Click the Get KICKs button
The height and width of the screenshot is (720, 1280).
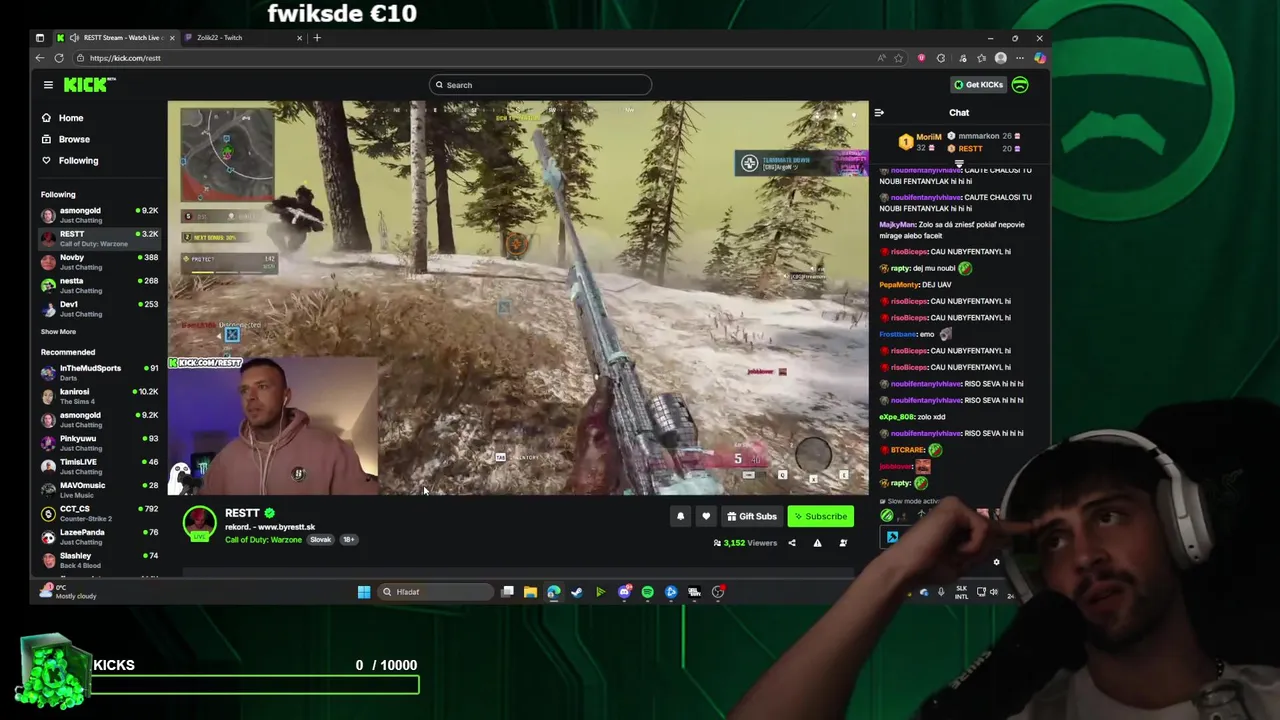click(978, 85)
